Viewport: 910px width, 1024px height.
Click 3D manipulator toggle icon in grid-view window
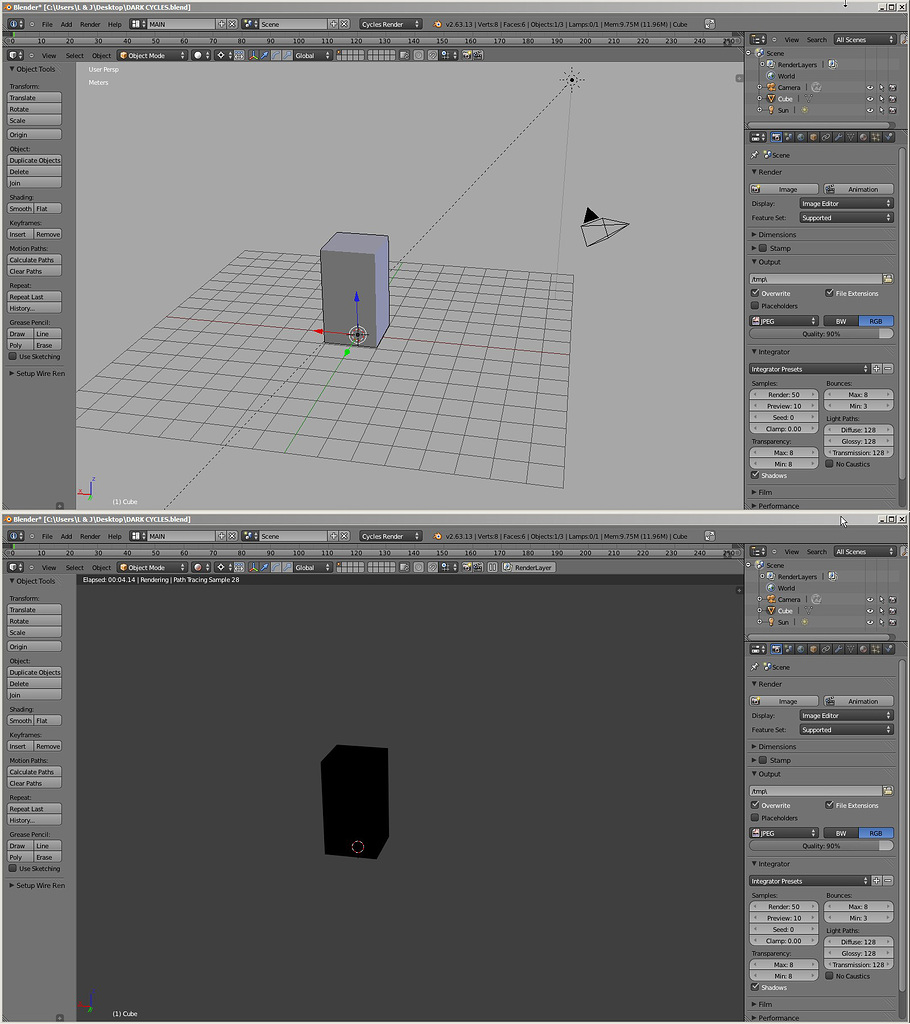point(253,56)
